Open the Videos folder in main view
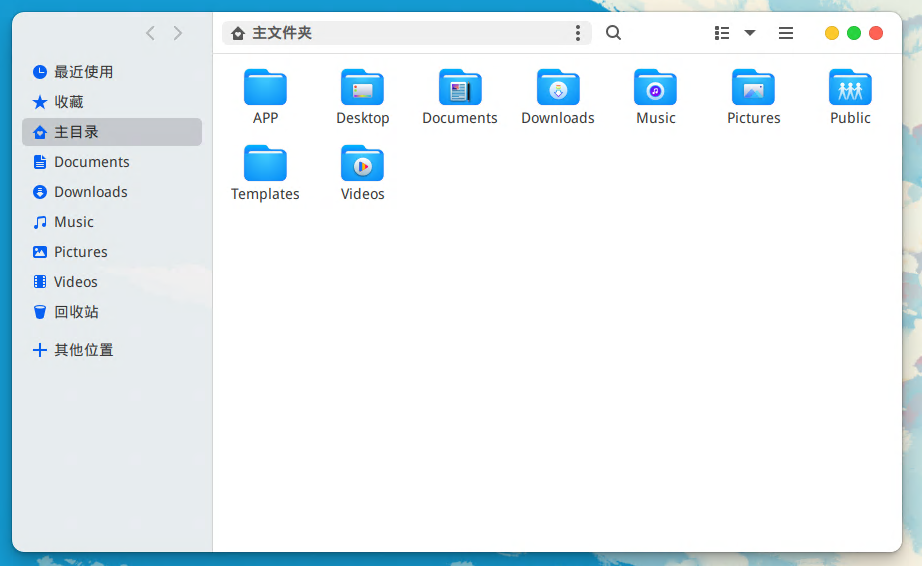This screenshot has height=566, width=922. tap(363, 173)
